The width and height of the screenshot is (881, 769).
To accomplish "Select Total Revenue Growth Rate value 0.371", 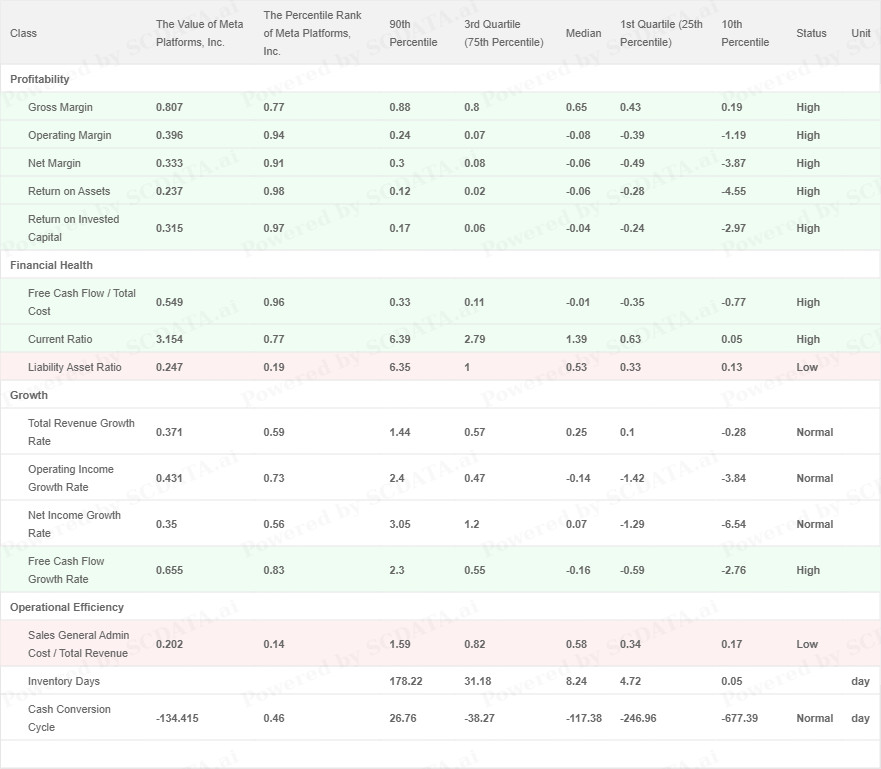I will coord(169,432).
